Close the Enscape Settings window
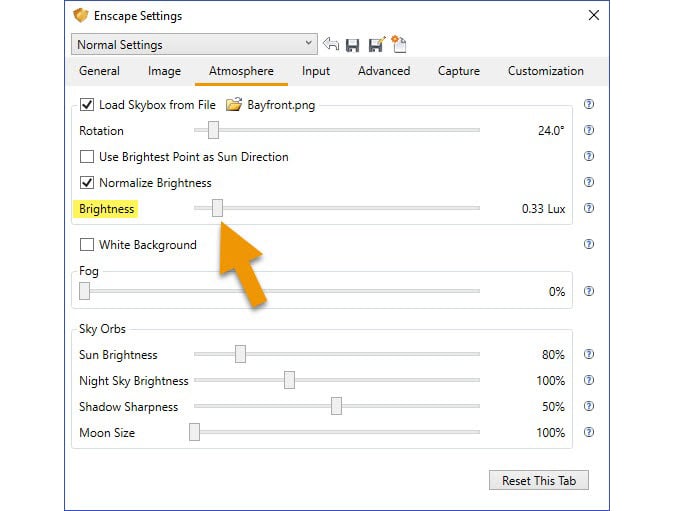The width and height of the screenshot is (676, 511). point(594,16)
